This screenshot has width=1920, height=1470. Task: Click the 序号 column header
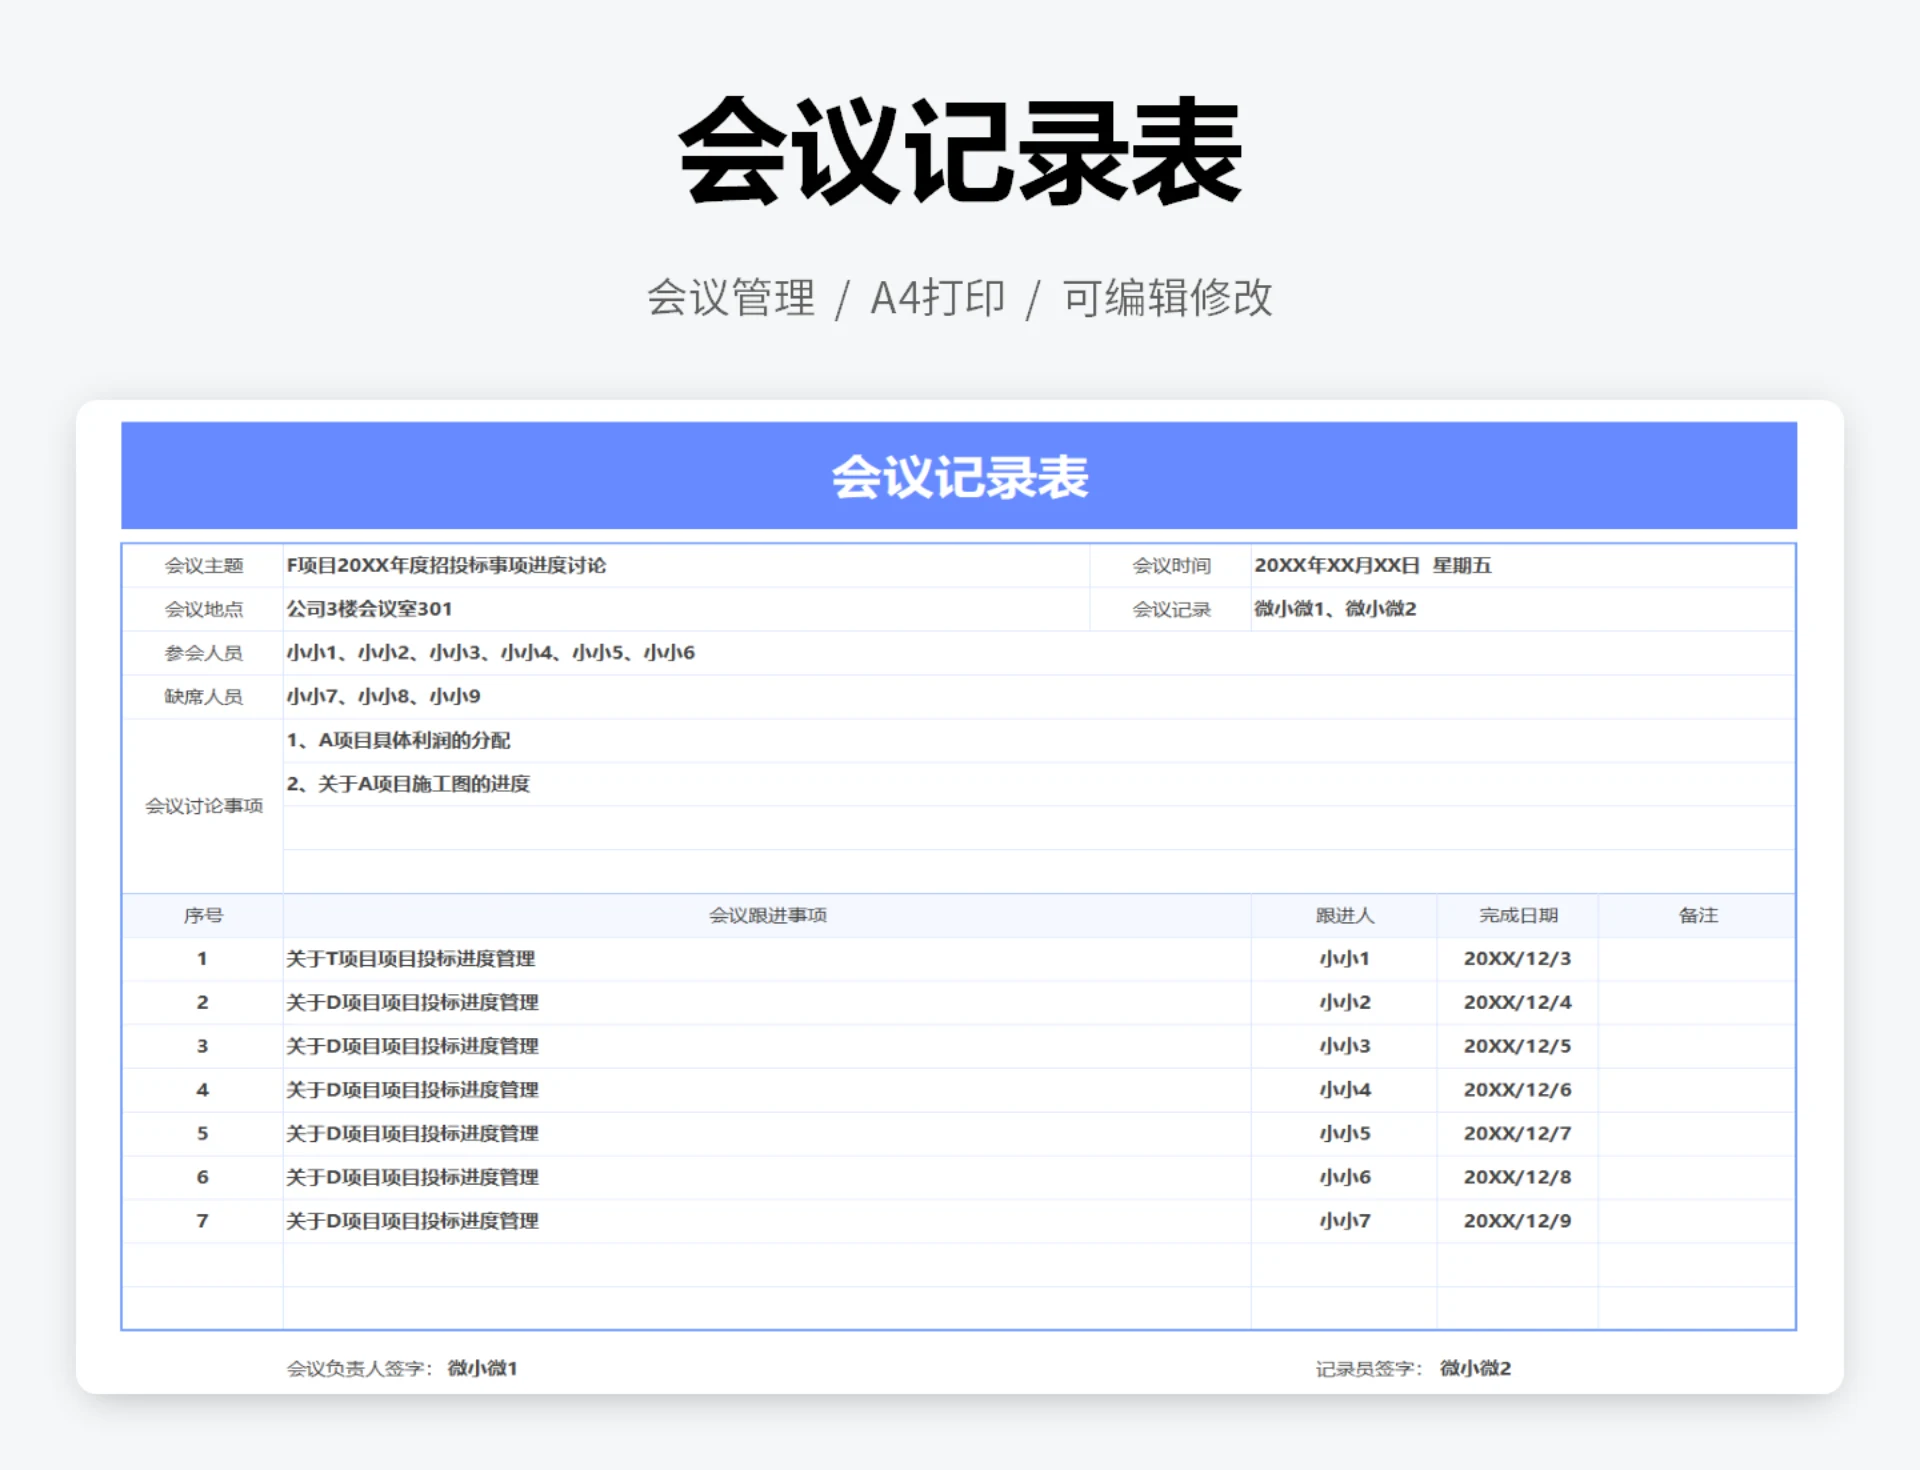click(x=202, y=915)
